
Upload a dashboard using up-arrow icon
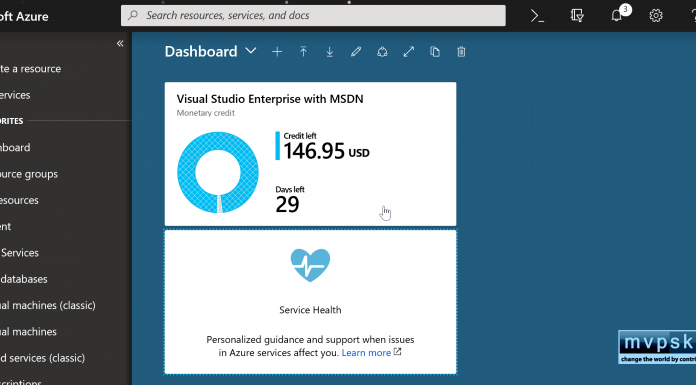(x=303, y=52)
